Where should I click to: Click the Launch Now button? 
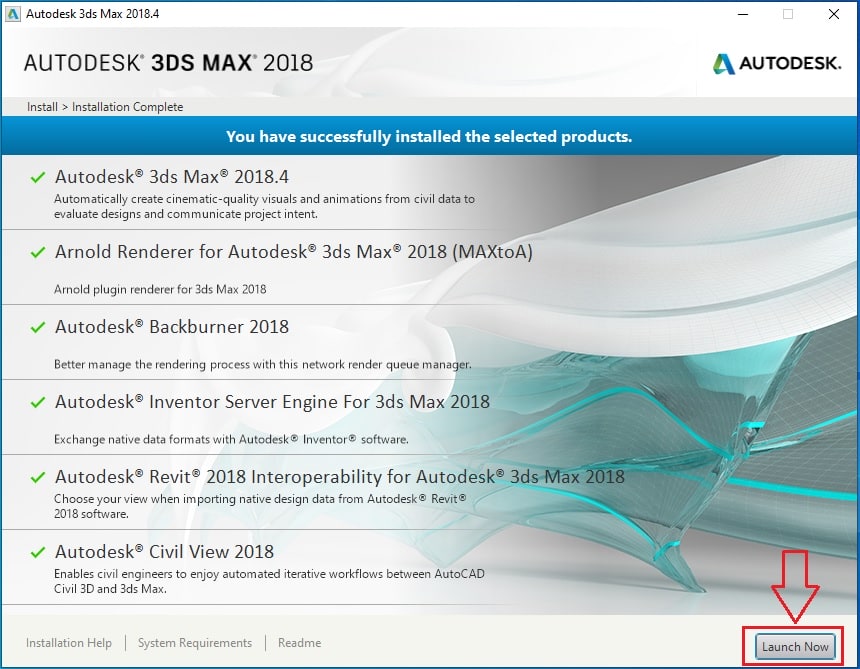(795, 647)
